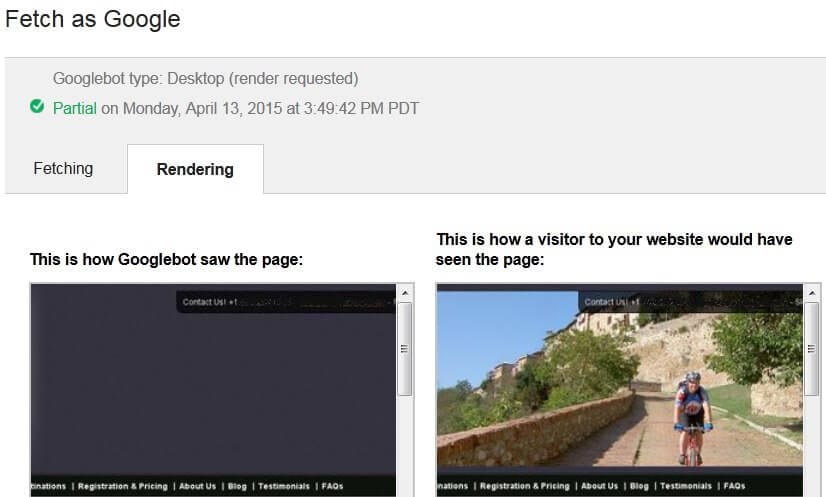This screenshot has width=826, height=497.
Task: Switch to the Fetching tab
Action: [63, 169]
